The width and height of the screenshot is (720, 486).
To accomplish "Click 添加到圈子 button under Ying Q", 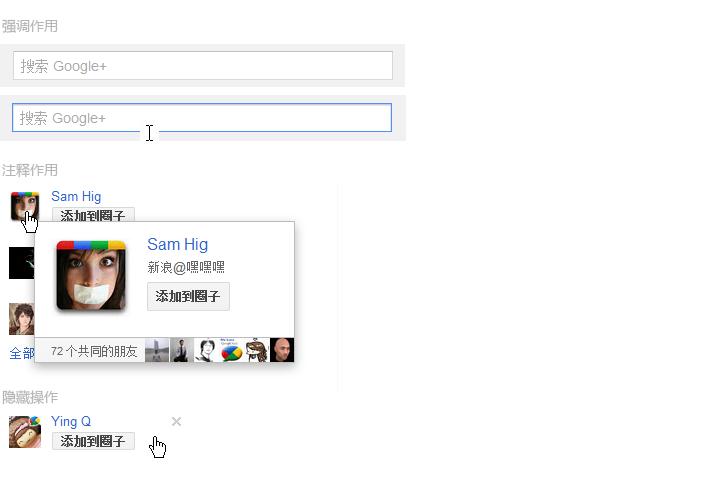I will (93, 441).
